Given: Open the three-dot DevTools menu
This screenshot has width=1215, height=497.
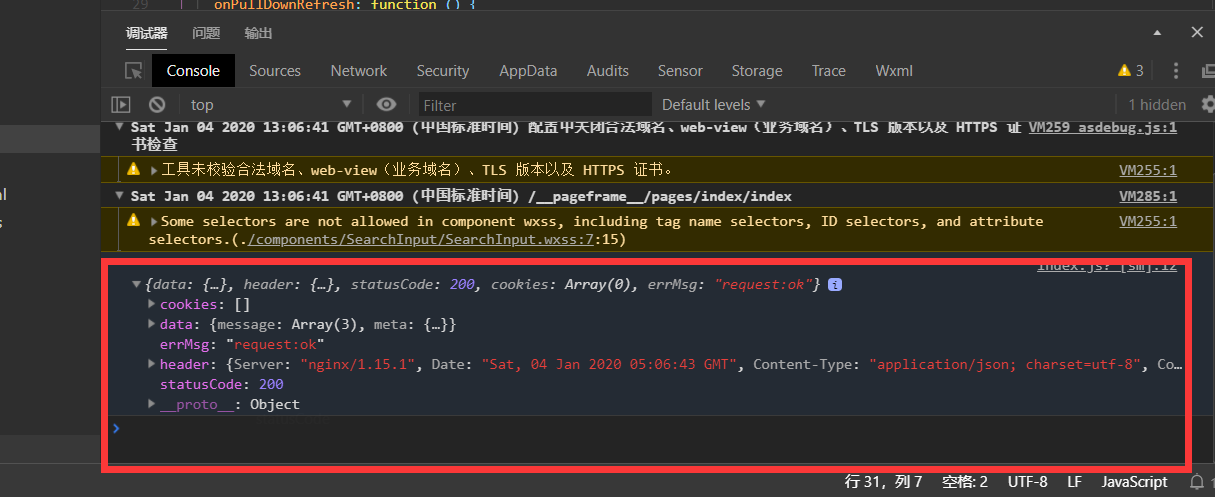Looking at the screenshot, I should click(1176, 71).
